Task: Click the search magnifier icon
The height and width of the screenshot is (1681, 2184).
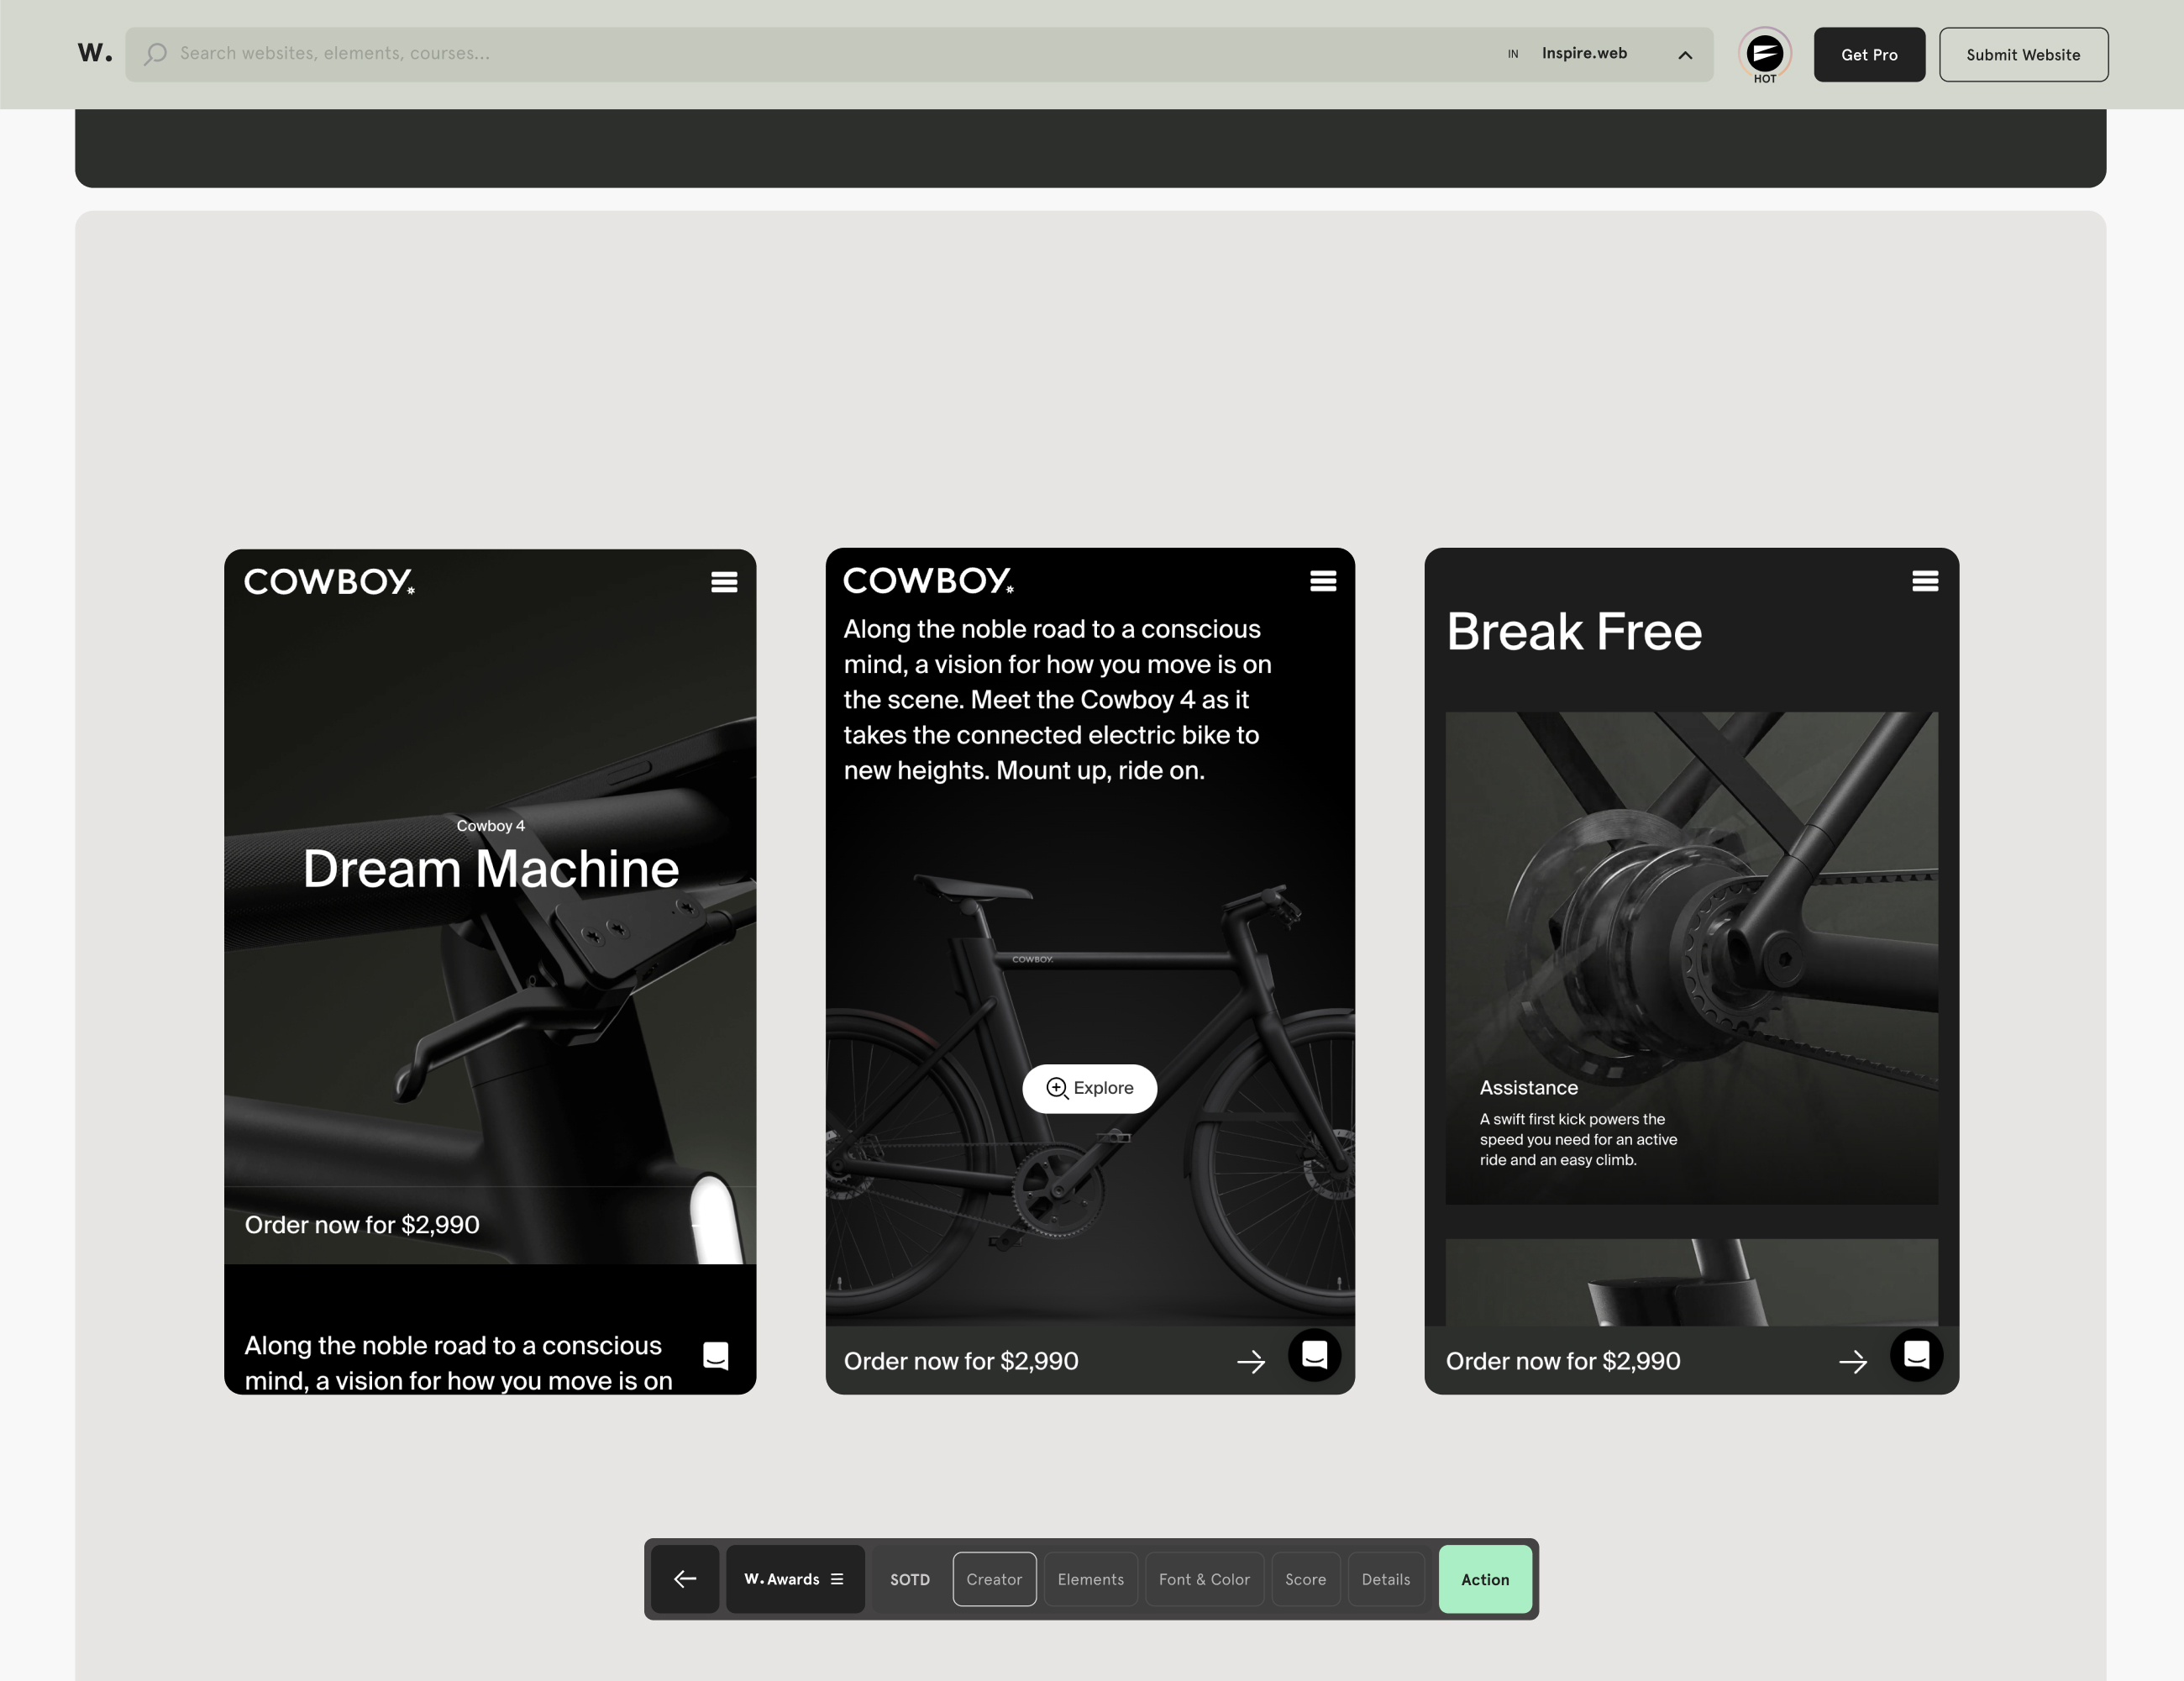Action: pyautogui.click(x=155, y=54)
